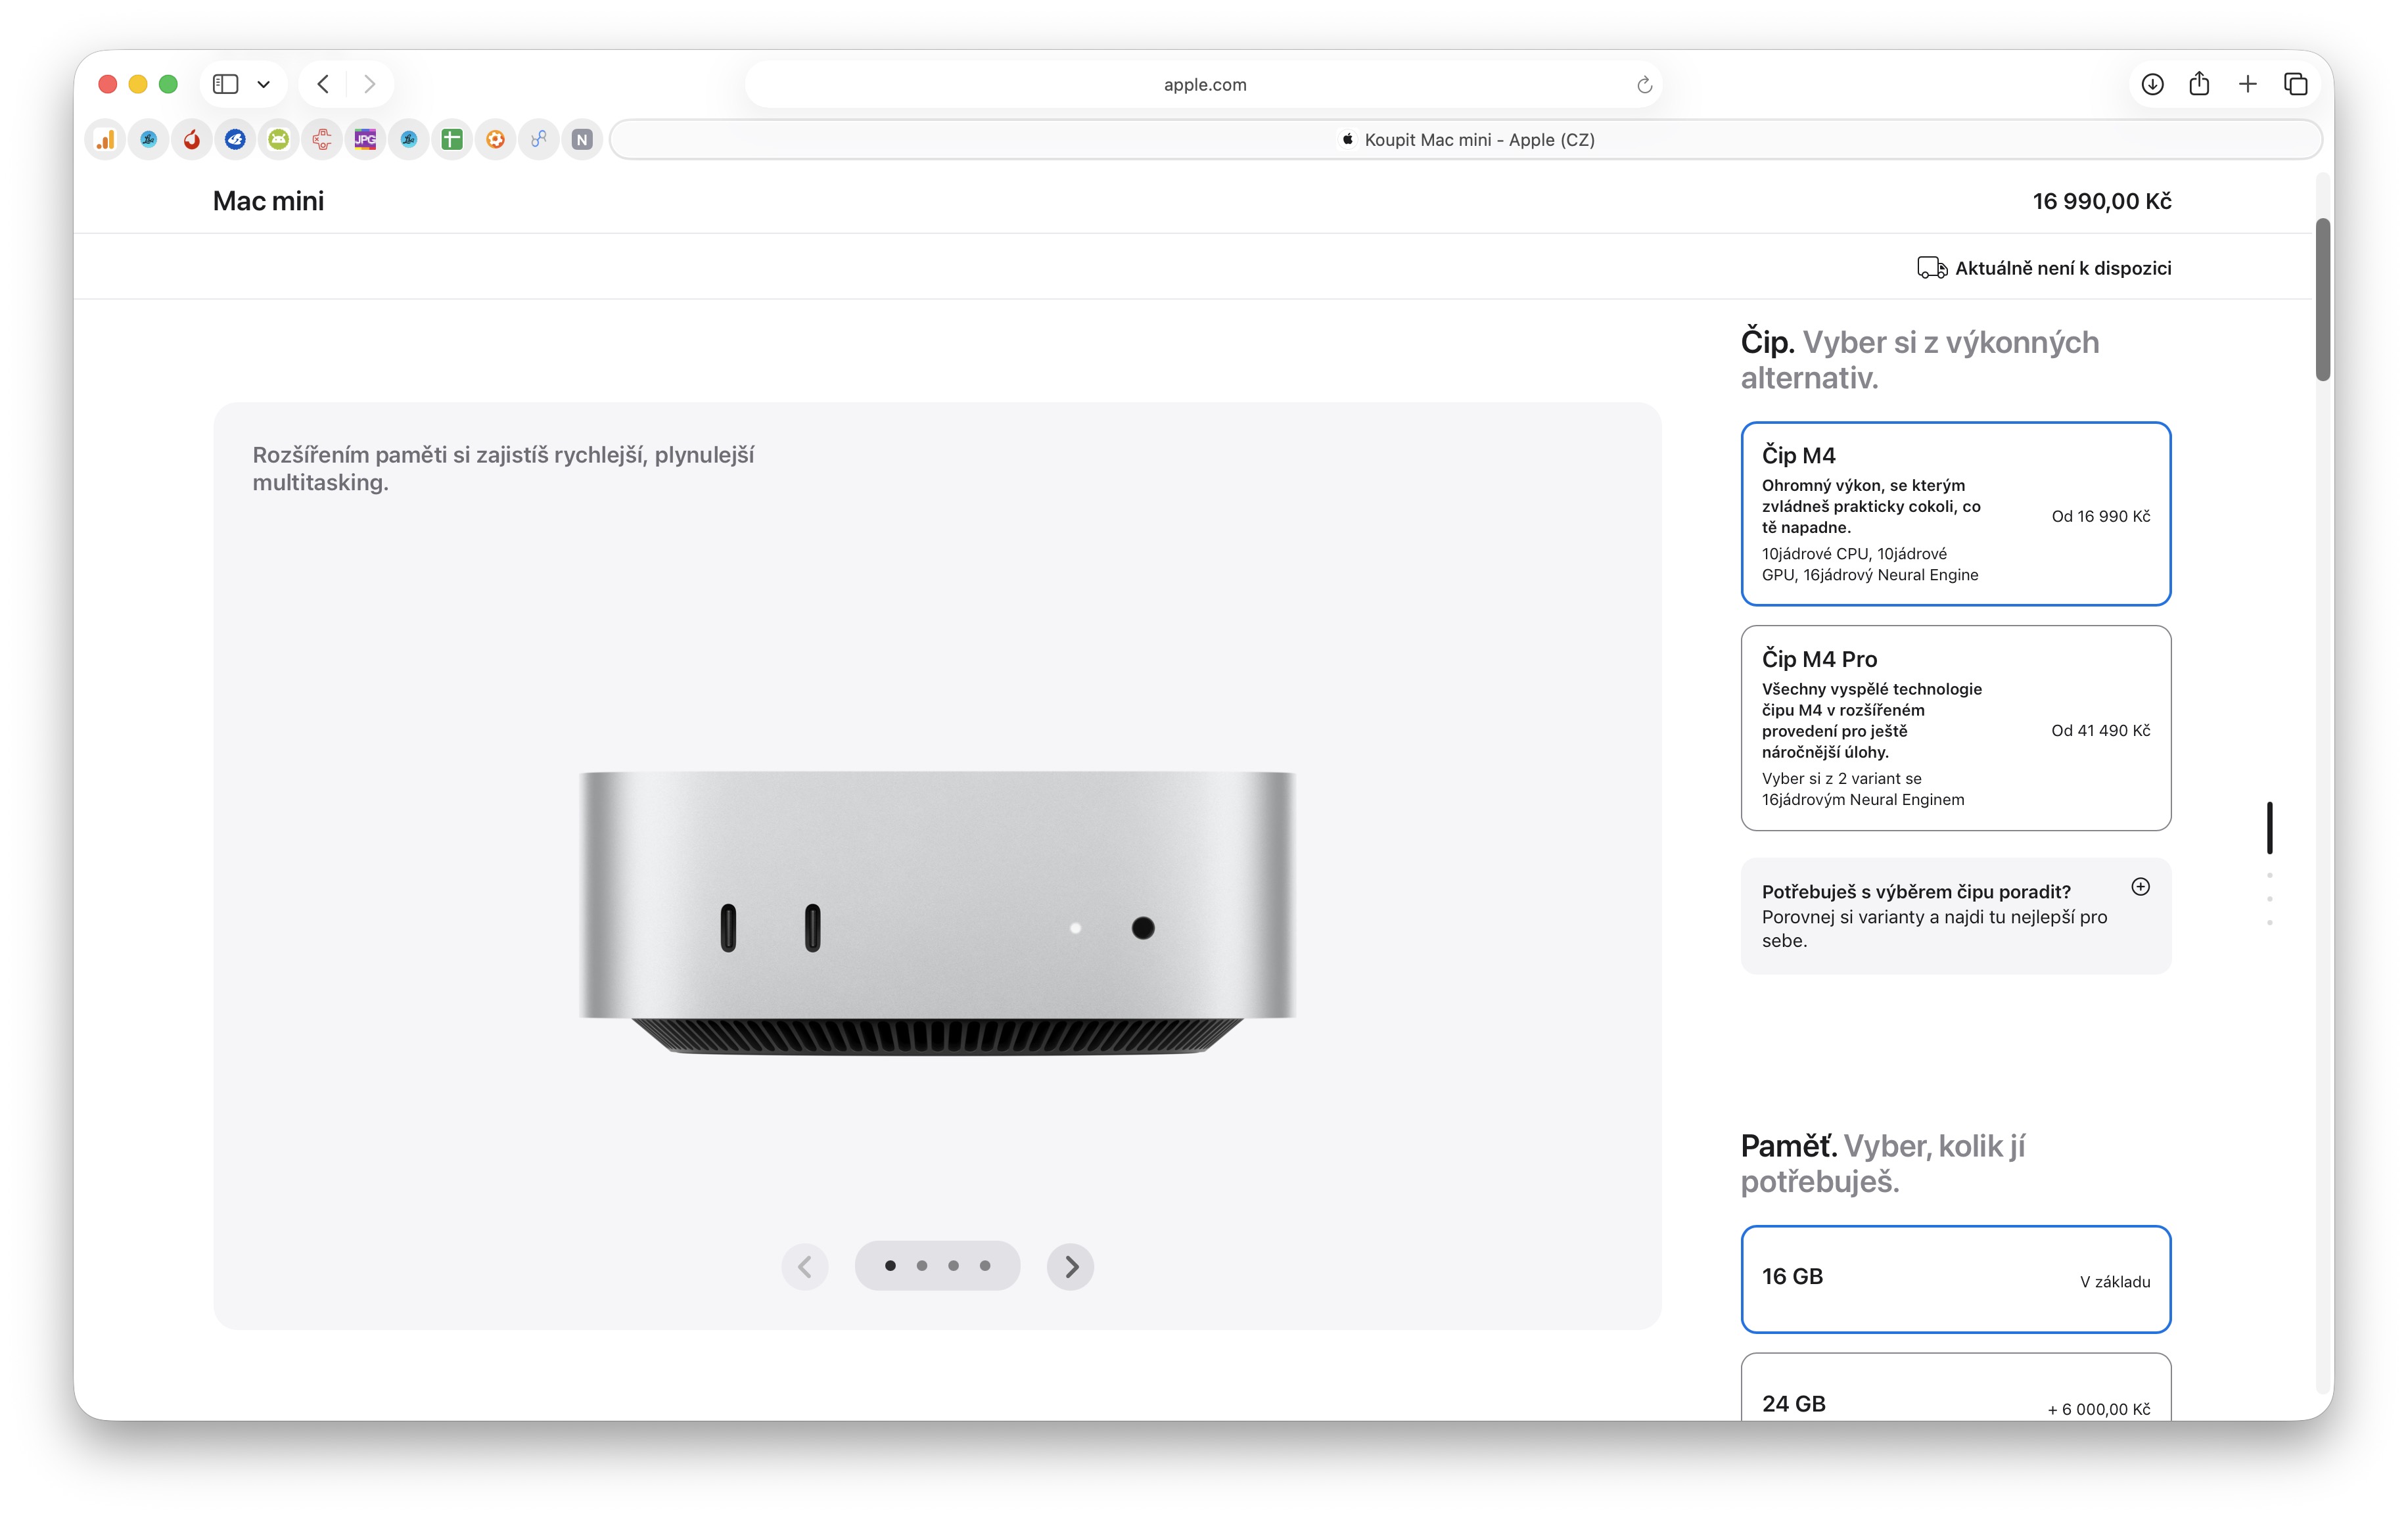Open a new tab with plus icon
The height and width of the screenshot is (1518, 2408).
click(x=2247, y=84)
